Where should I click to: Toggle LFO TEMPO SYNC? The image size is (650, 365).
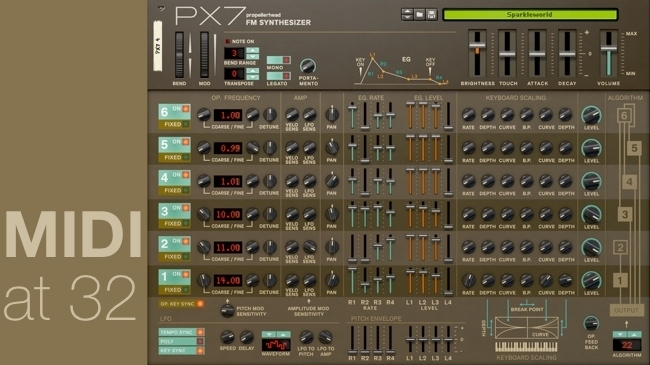pos(181,332)
